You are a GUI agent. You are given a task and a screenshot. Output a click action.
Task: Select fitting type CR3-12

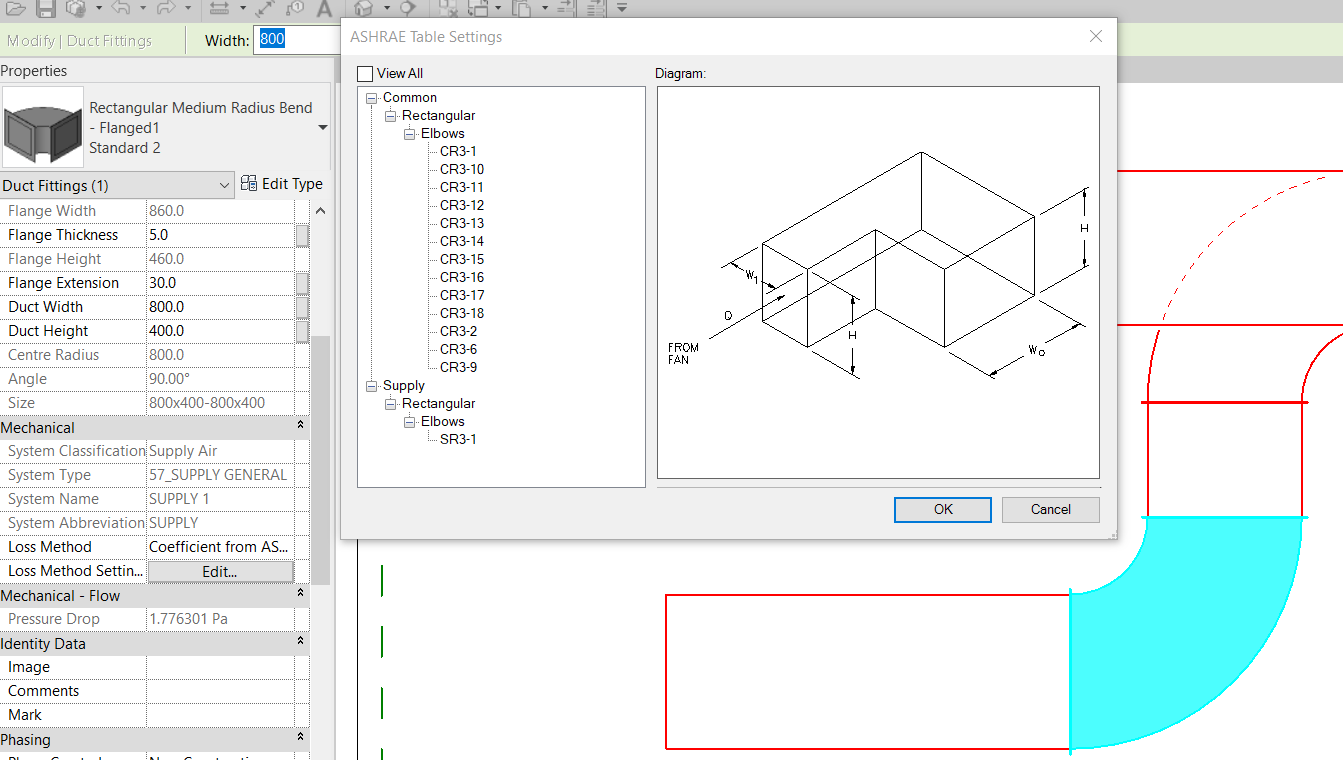point(462,205)
